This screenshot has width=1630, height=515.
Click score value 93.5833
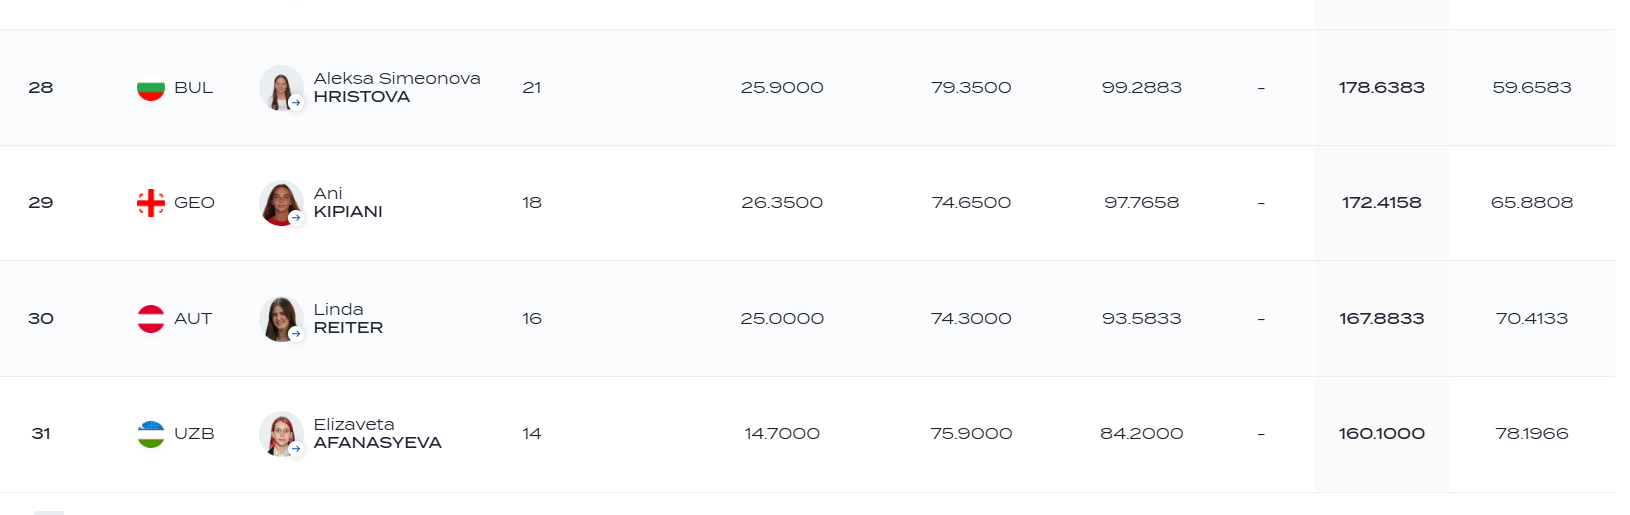coord(1142,319)
